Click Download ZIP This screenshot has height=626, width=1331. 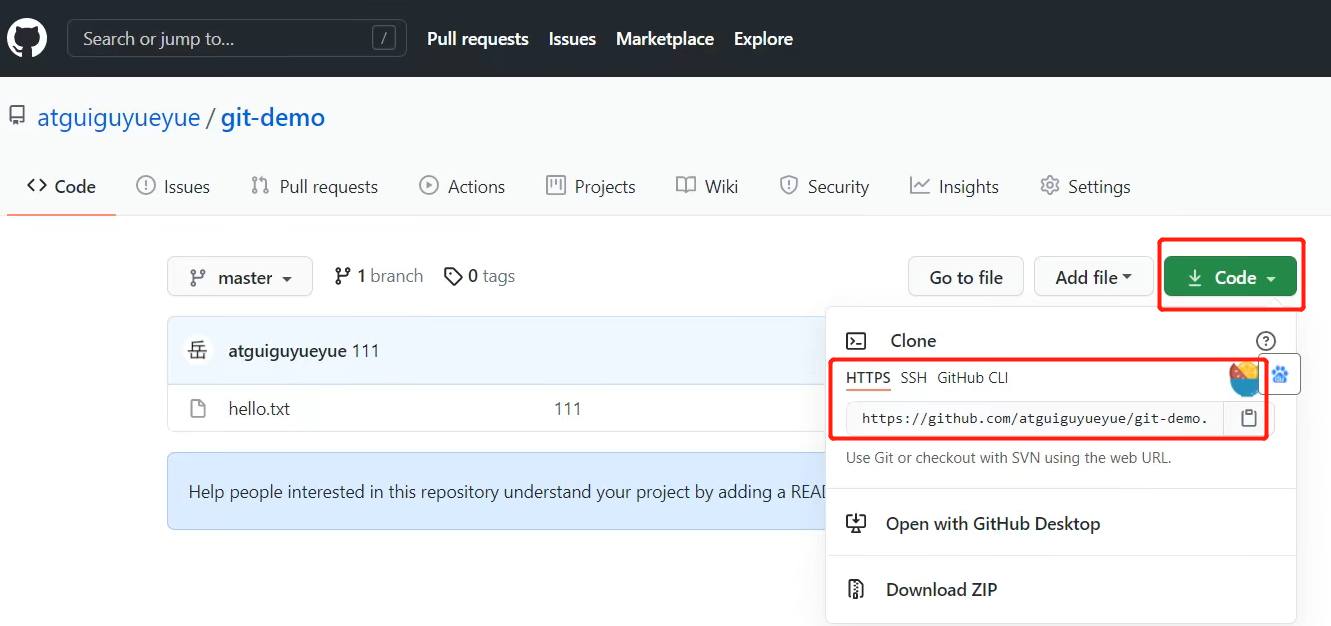(x=942, y=590)
